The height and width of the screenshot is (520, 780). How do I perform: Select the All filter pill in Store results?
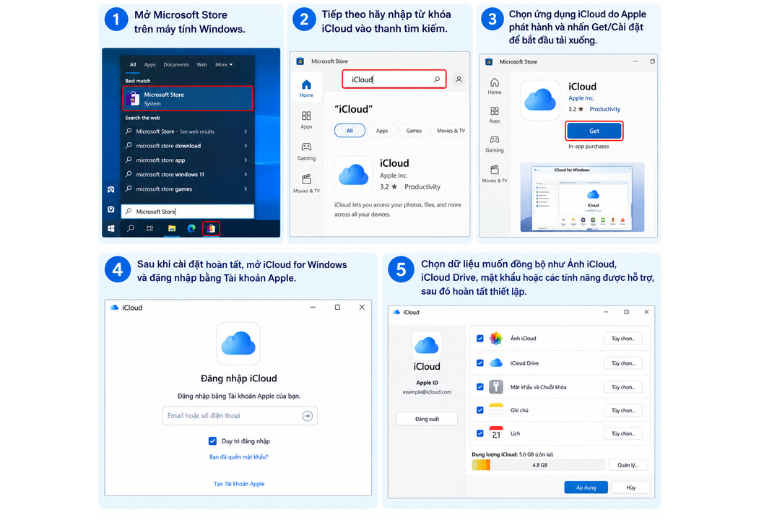point(350,130)
